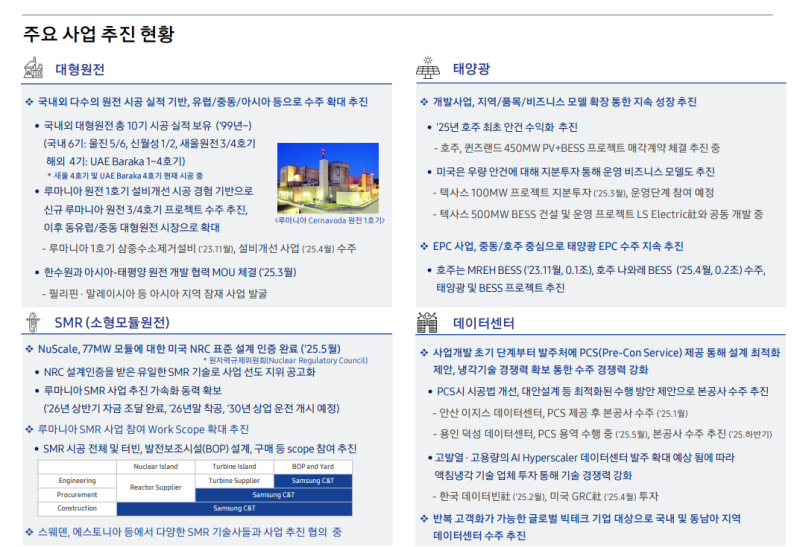Click the solar panel icon beside 태양광

(x=428, y=69)
